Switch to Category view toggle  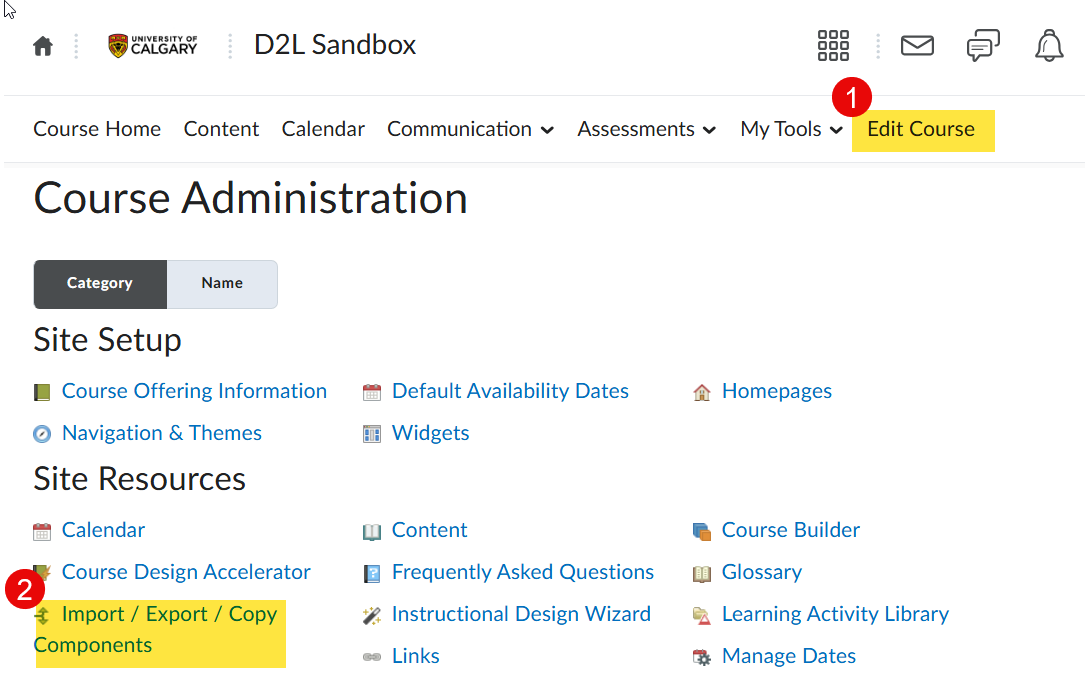click(100, 284)
